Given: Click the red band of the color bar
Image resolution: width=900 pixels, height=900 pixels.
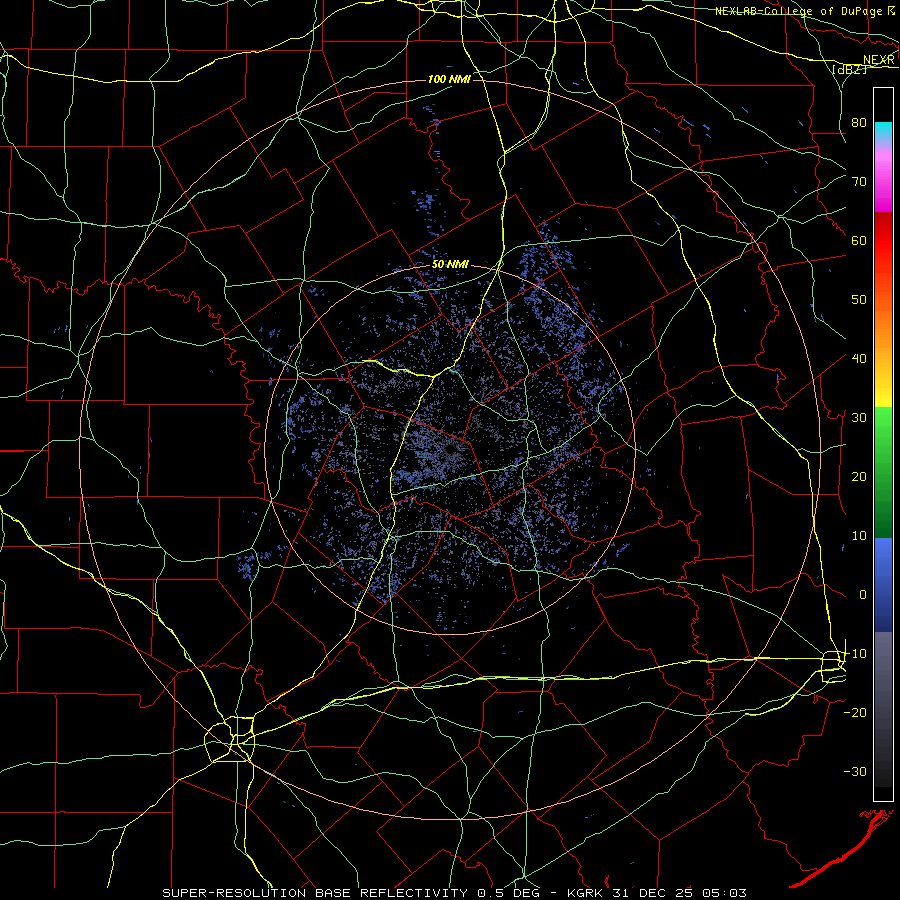Looking at the screenshot, I should pos(883,241).
